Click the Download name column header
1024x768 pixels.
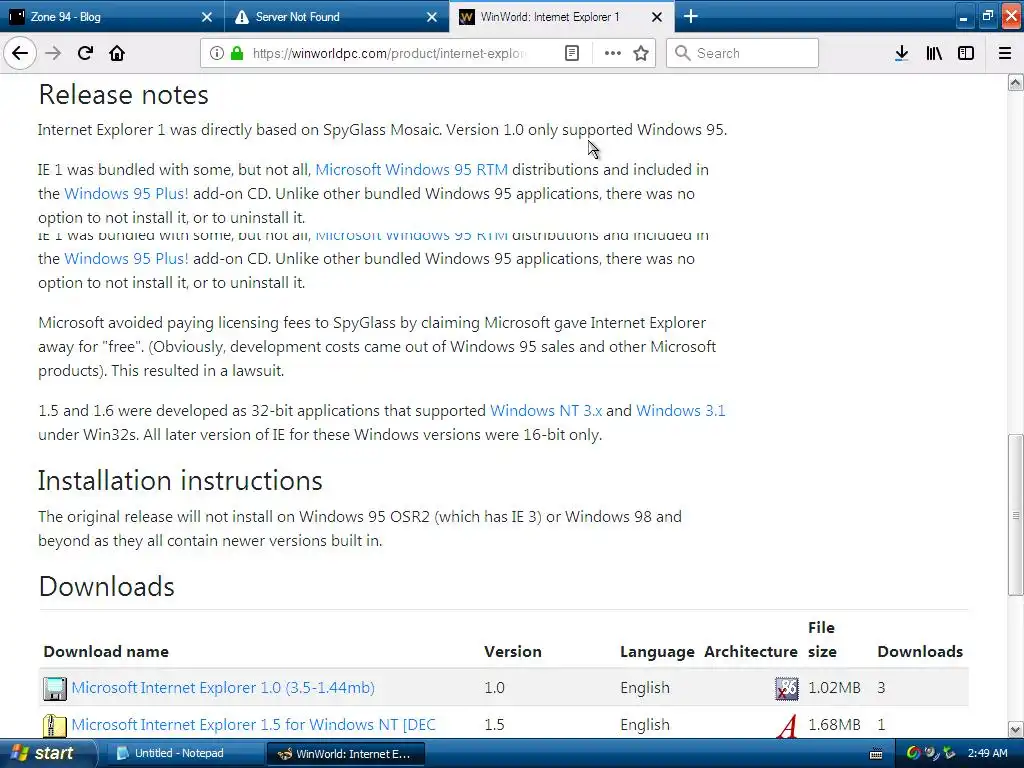point(106,652)
